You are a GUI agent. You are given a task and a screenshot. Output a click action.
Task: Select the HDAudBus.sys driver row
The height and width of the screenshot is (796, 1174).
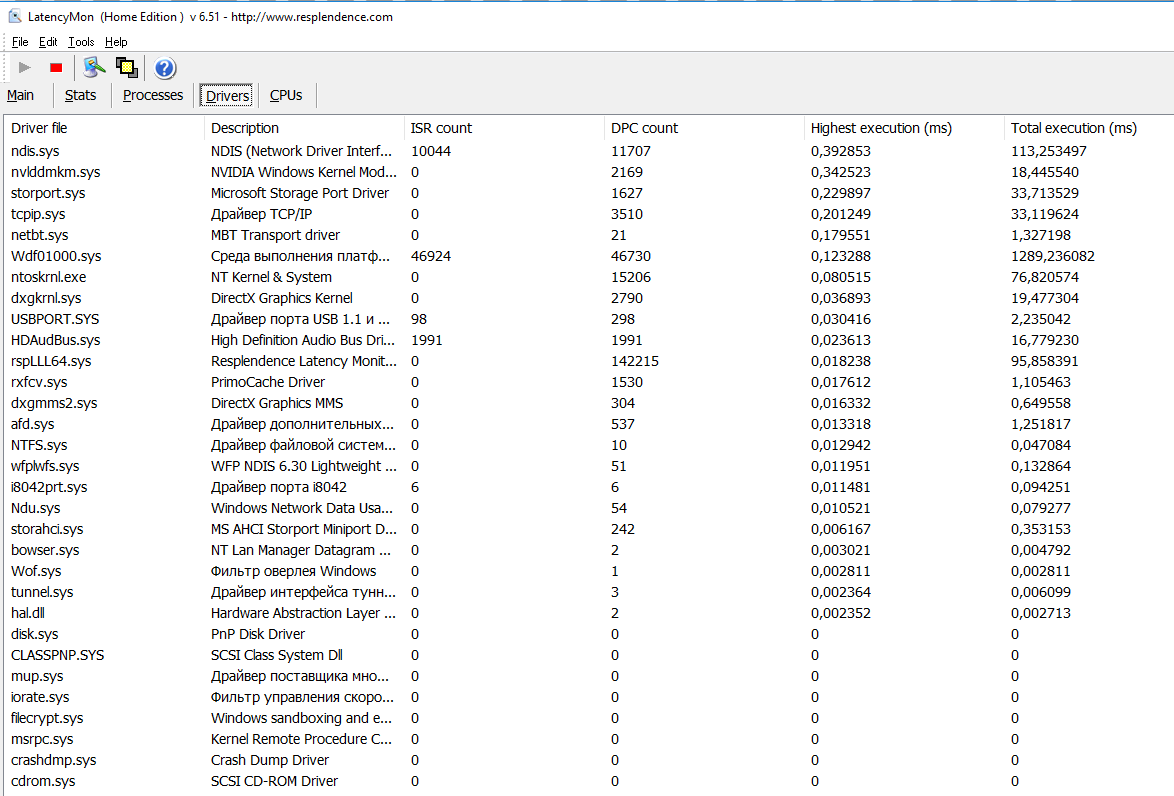[588, 340]
